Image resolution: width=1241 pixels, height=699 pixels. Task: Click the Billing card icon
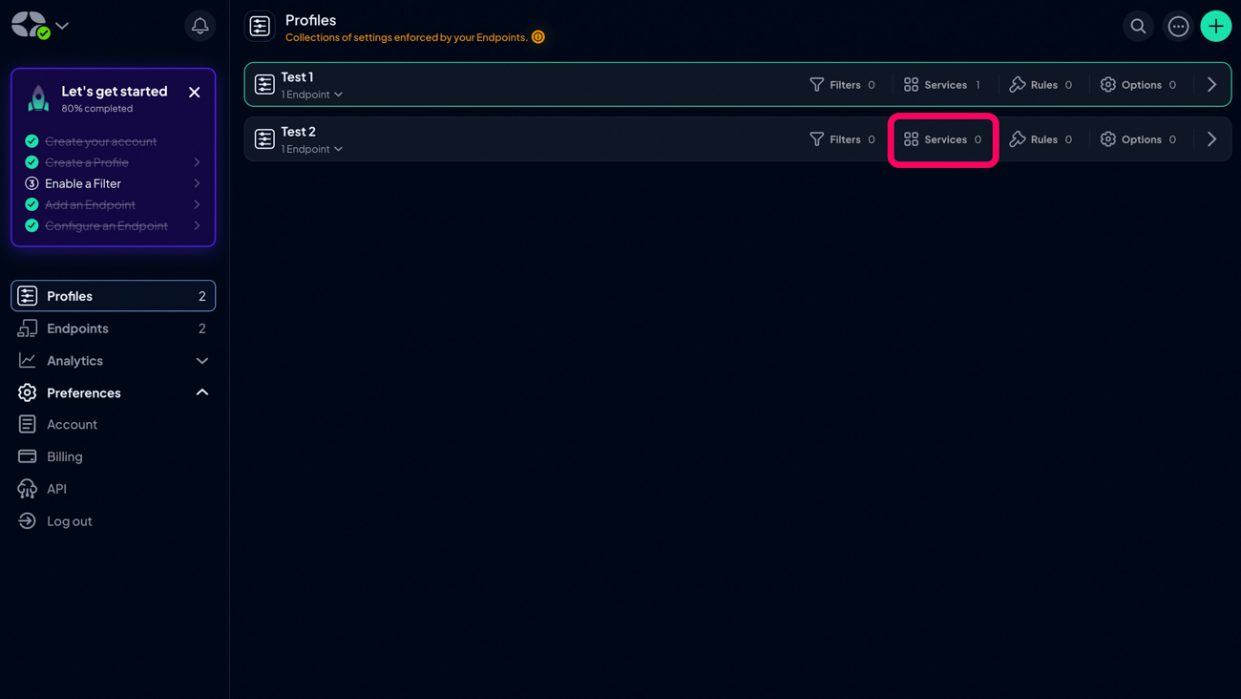[27, 456]
